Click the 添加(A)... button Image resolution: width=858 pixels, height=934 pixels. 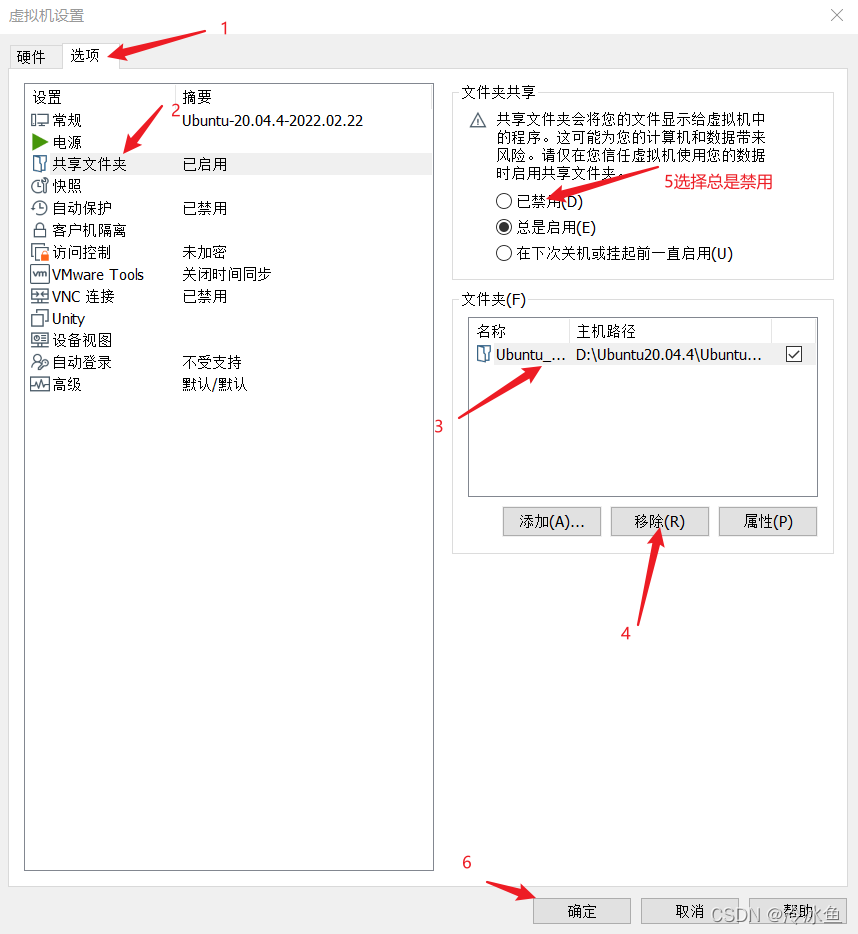552,522
